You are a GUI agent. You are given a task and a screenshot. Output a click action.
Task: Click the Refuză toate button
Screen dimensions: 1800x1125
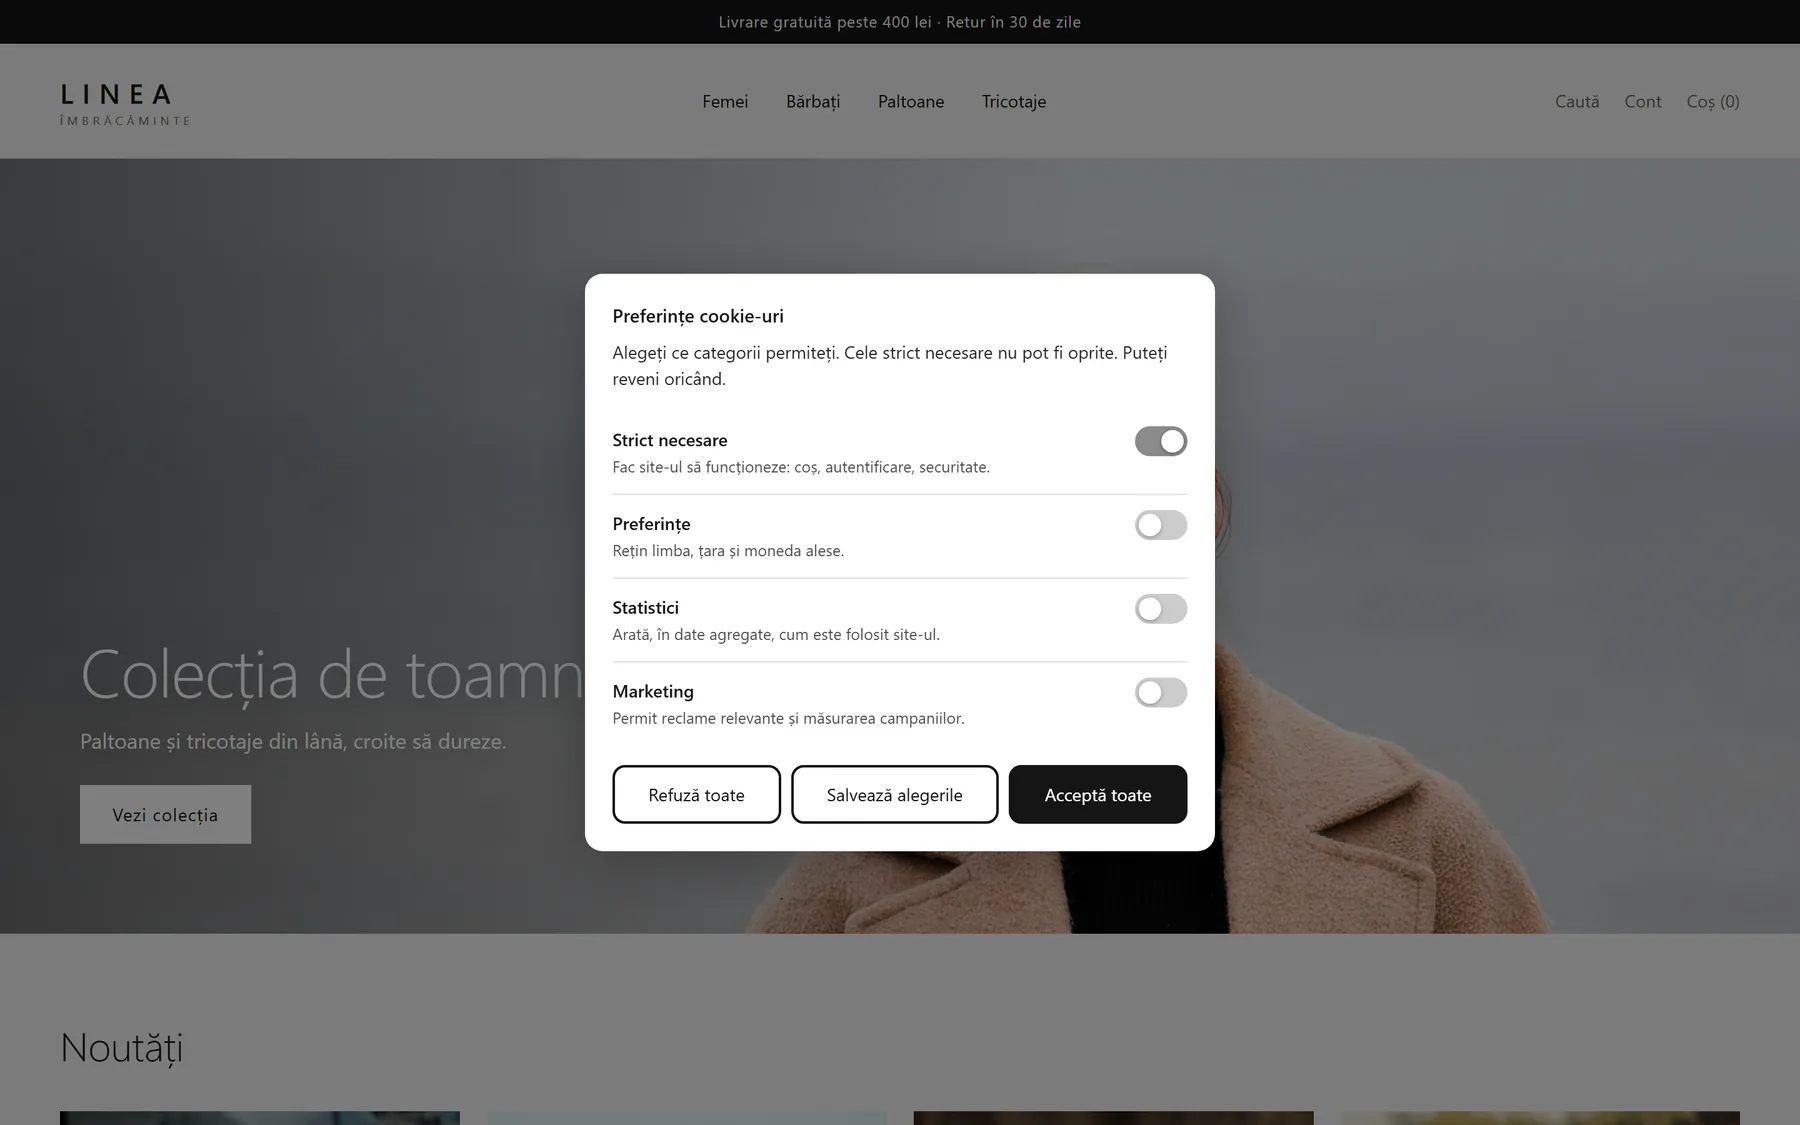click(x=696, y=795)
